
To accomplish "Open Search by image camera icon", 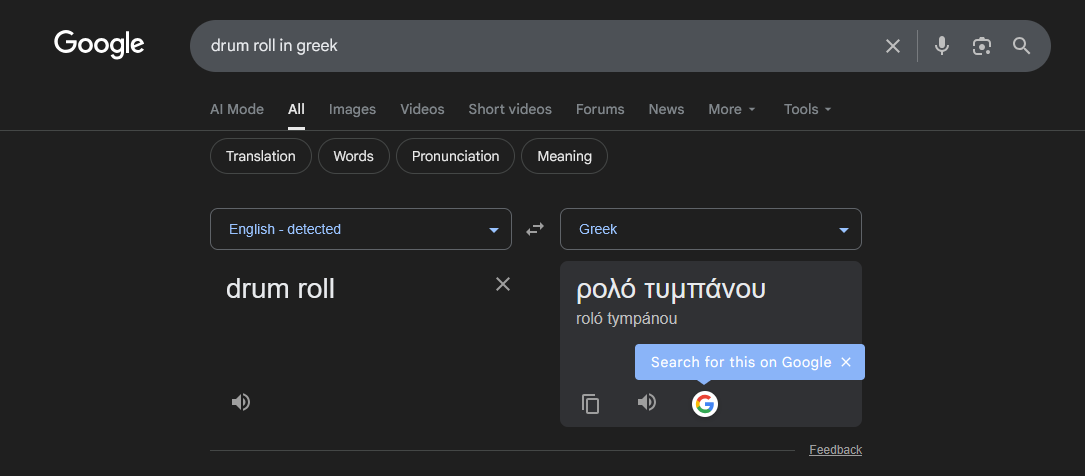I will coord(981,46).
